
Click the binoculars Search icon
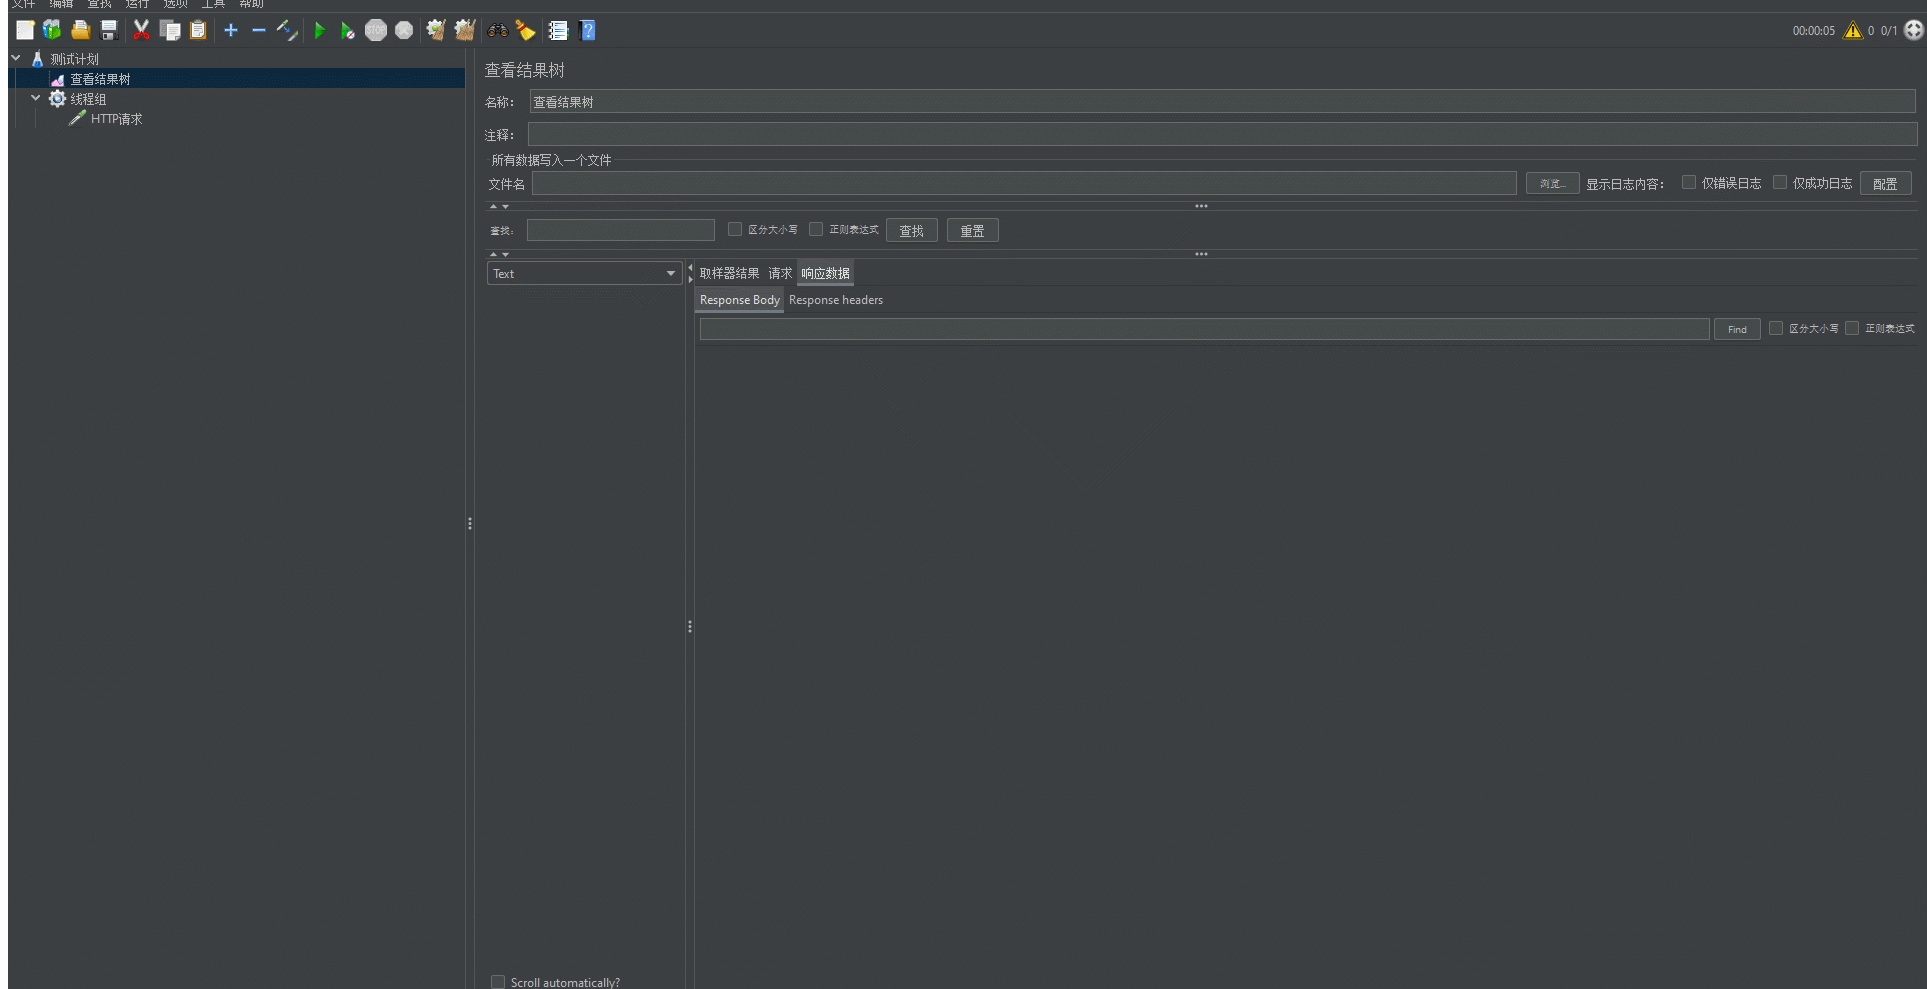(x=497, y=31)
